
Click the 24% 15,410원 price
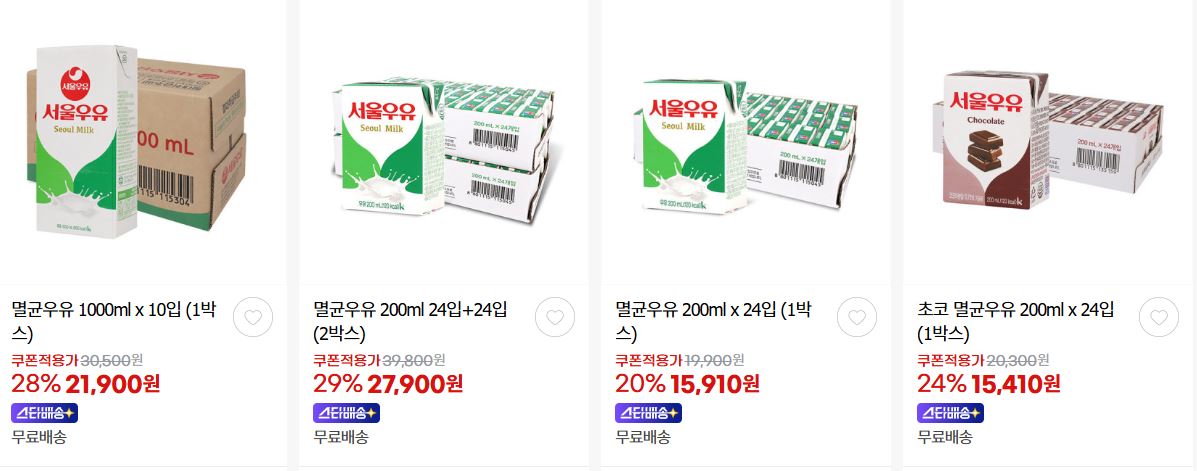click(989, 383)
